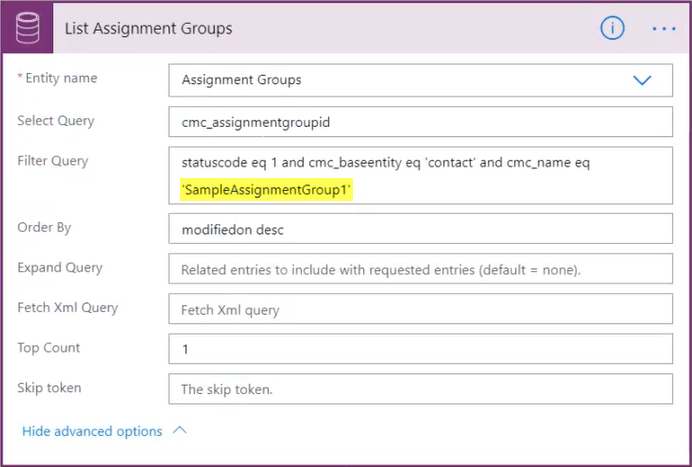
Task: Click the empty Expand Query input
Action: [420, 269]
